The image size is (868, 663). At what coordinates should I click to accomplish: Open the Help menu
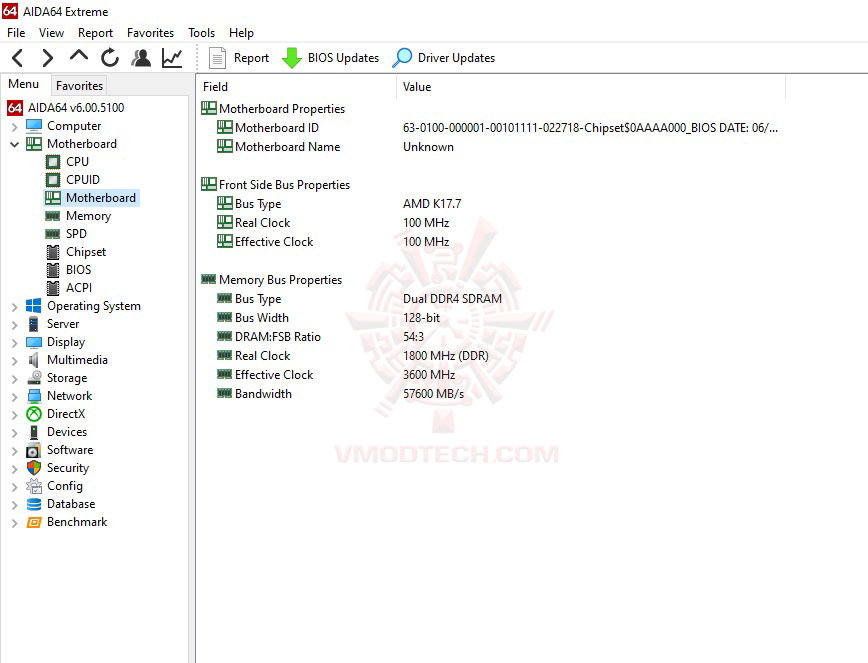[241, 33]
